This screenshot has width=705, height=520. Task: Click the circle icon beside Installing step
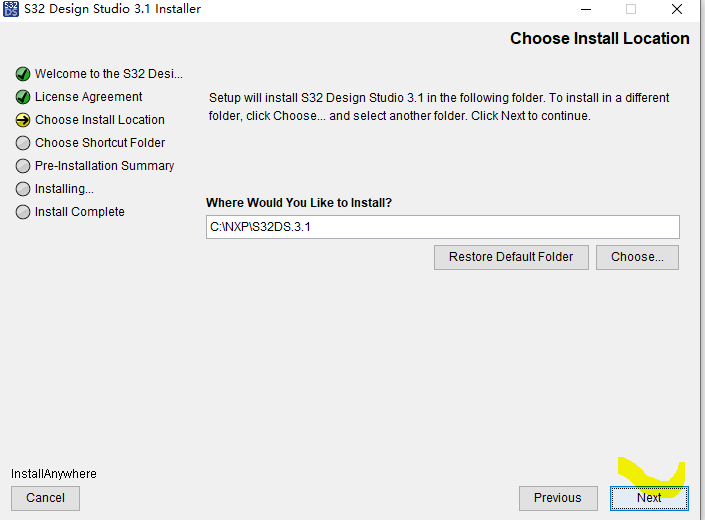(23, 189)
